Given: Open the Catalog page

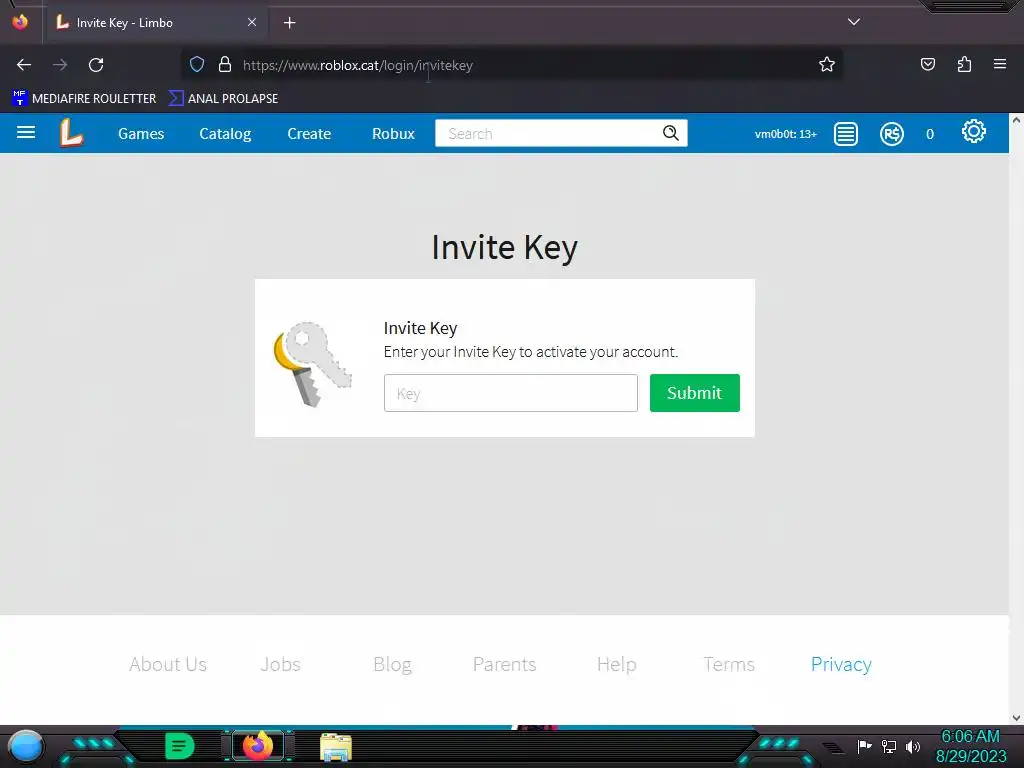Looking at the screenshot, I should (x=225, y=134).
